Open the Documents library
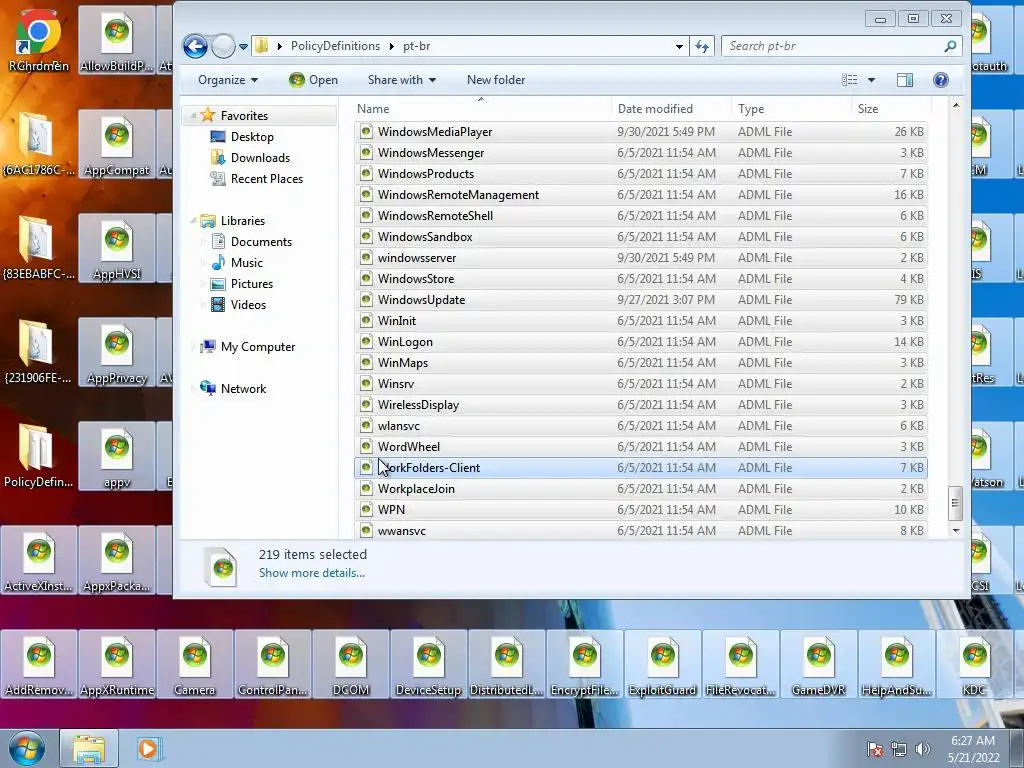1024x768 pixels. click(261, 242)
